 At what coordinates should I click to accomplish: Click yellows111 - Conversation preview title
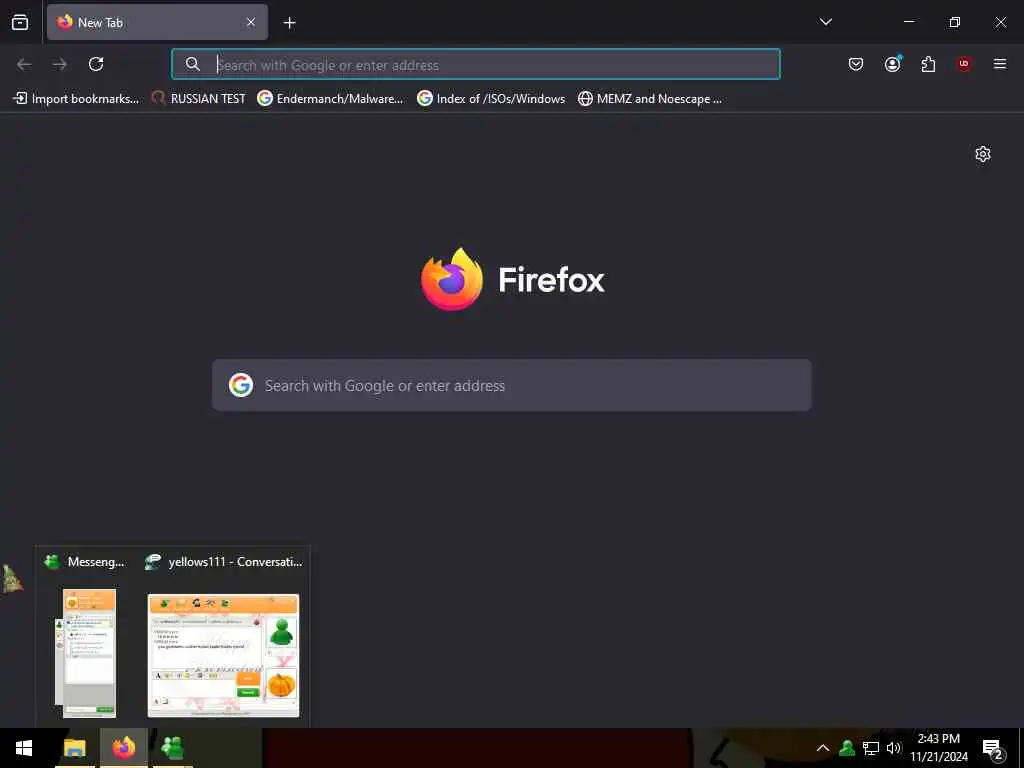tap(235, 562)
